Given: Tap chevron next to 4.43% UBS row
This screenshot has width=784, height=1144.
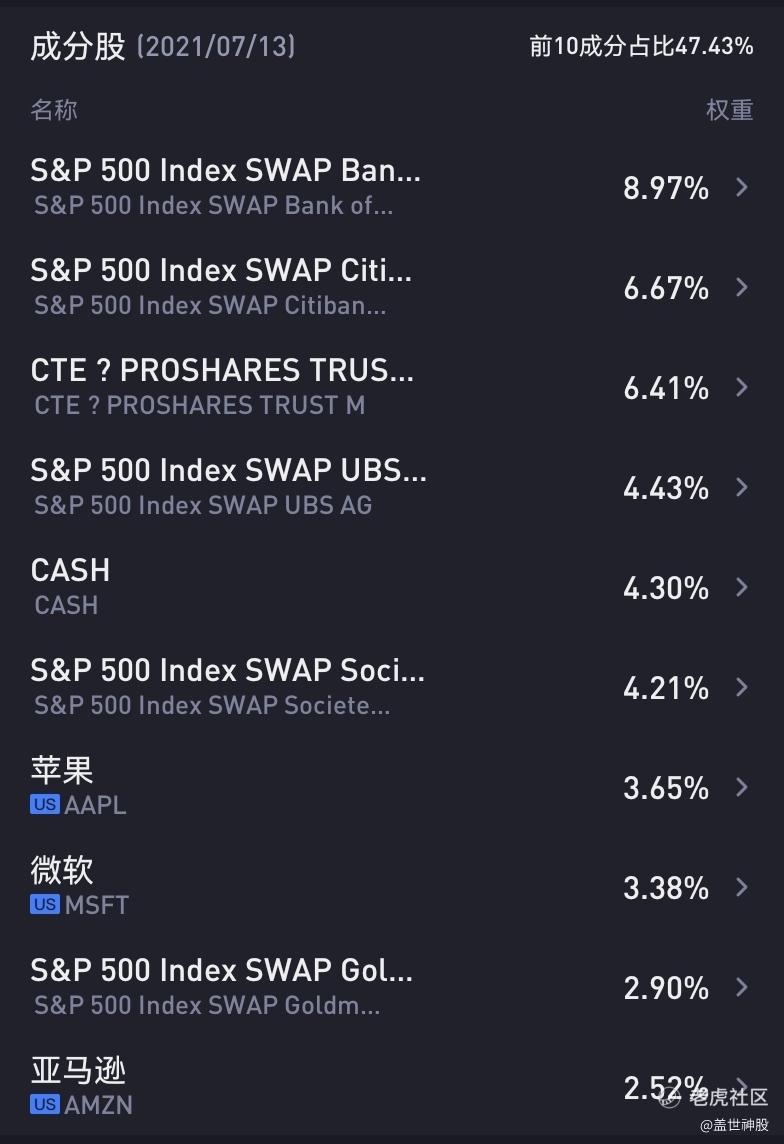Looking at the screenshot, I should pyautogui.click(x=741, y=487).
